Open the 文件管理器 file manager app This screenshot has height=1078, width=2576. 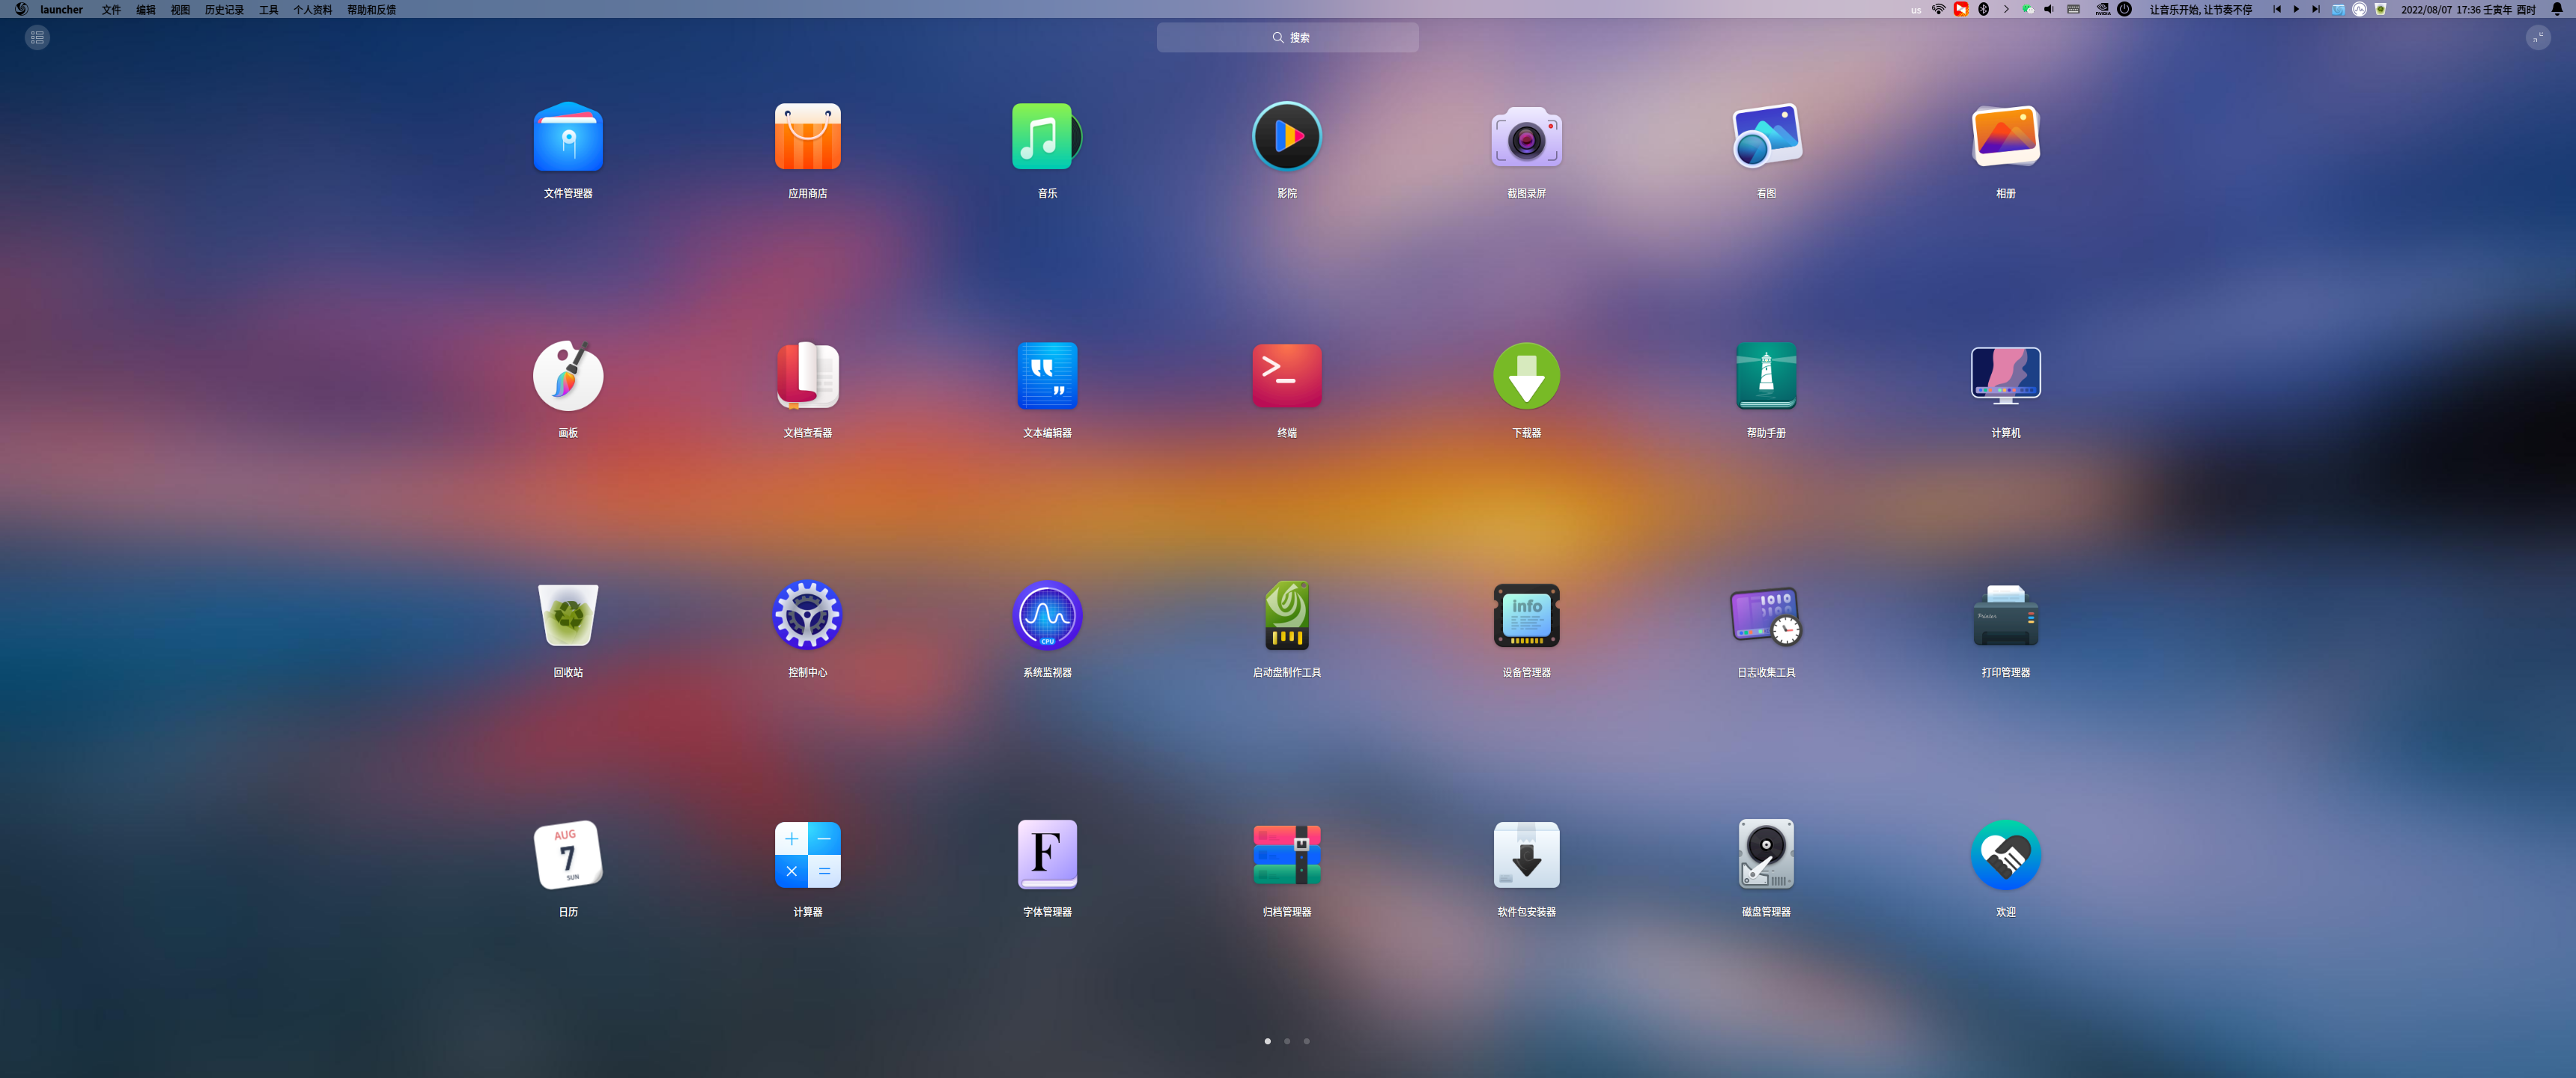[x=568, y=138]
